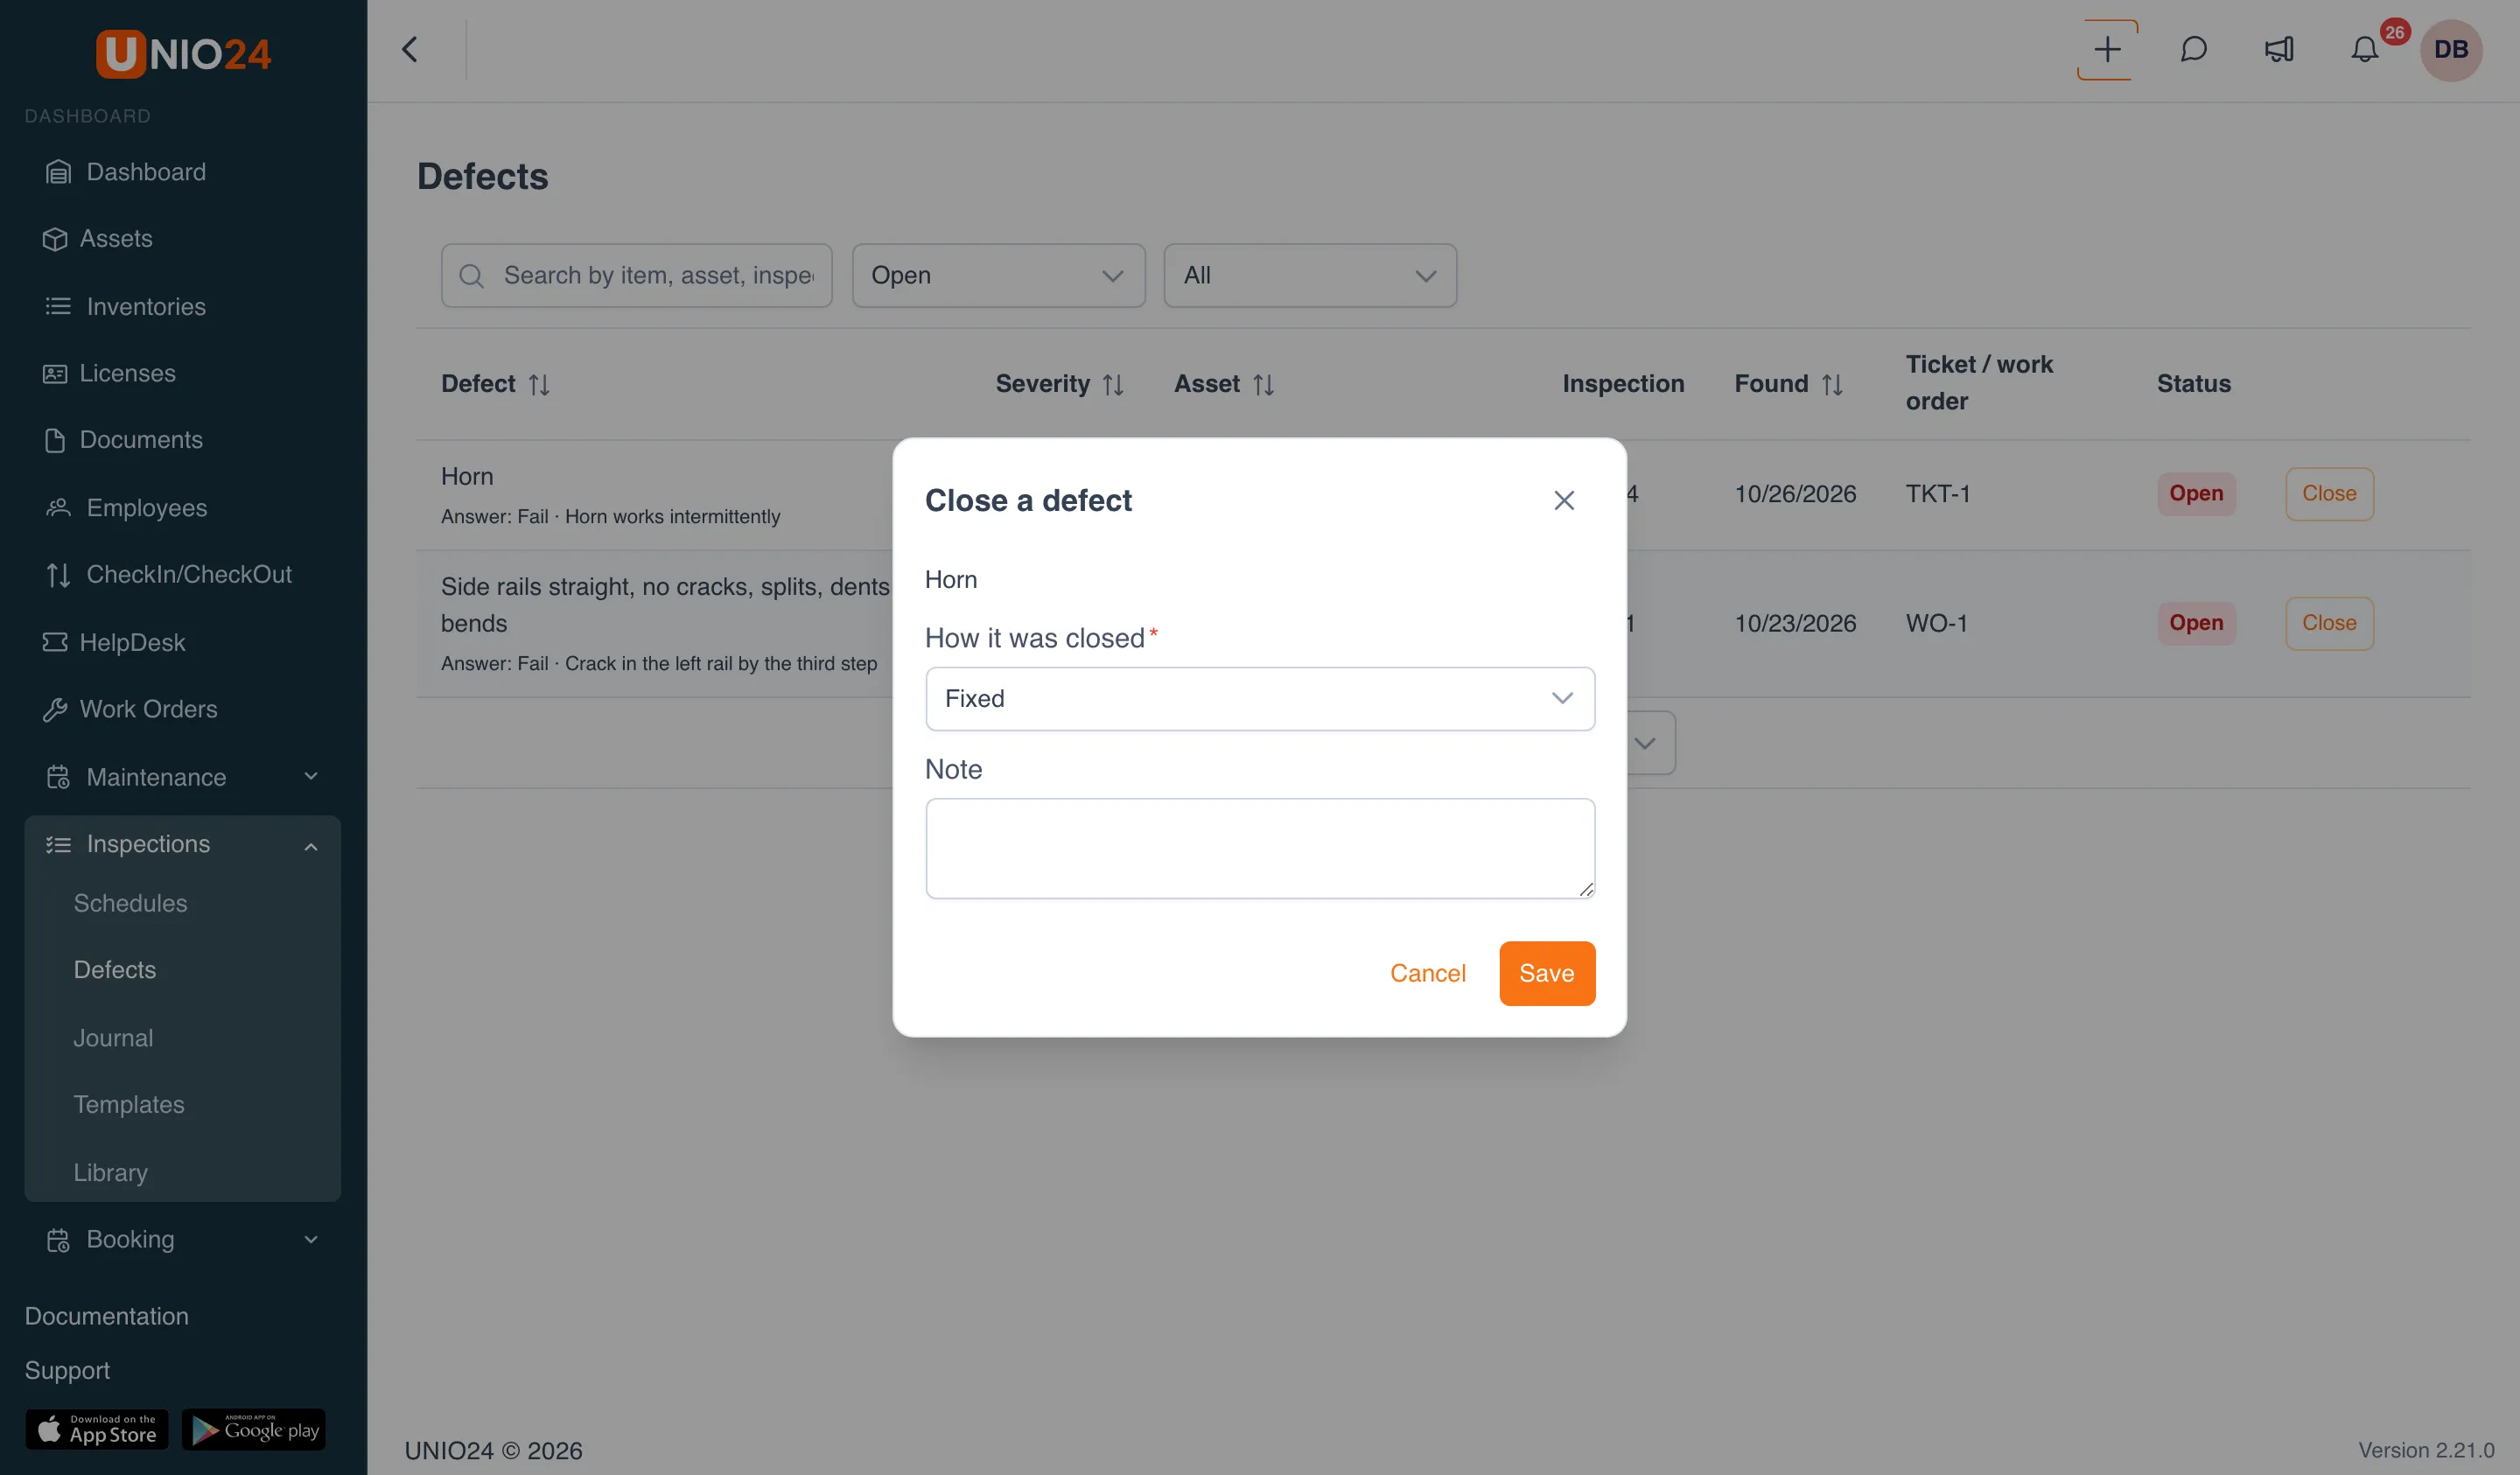This screenshot has height=1475, width=2520.
Task: Open the Support link
Action: (x=67, y=1370)
